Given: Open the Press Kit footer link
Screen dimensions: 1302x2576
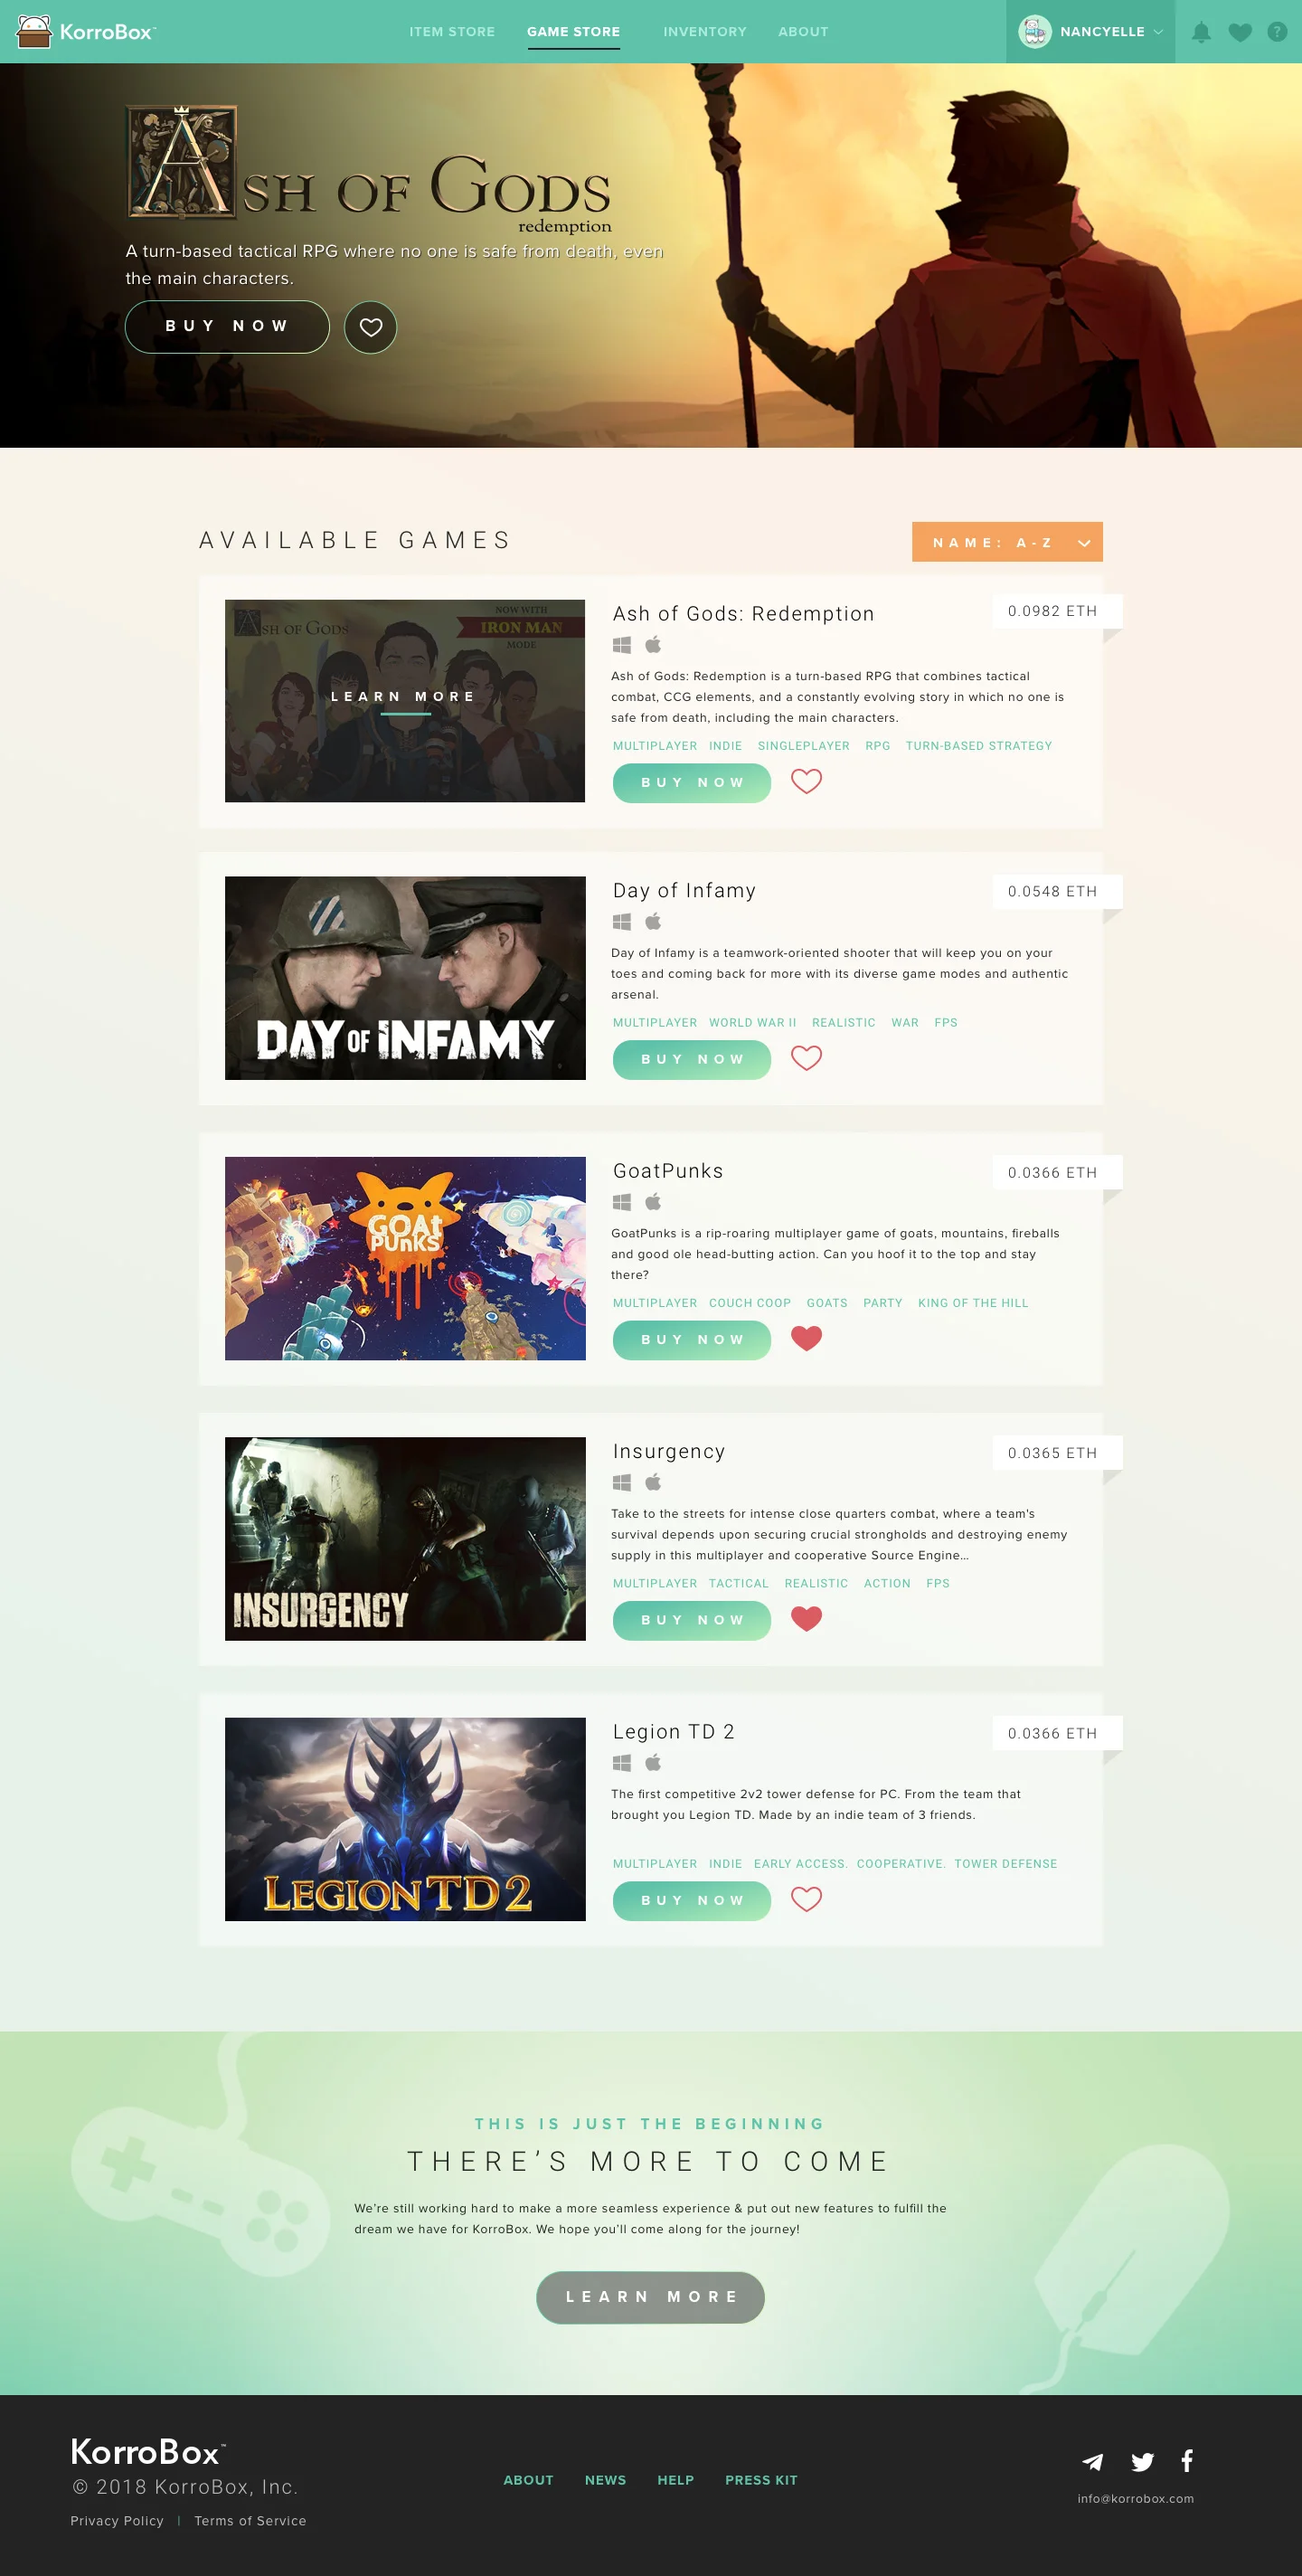Looking at the screenshot, I should pyautogui.click(x=761, y=2480).
